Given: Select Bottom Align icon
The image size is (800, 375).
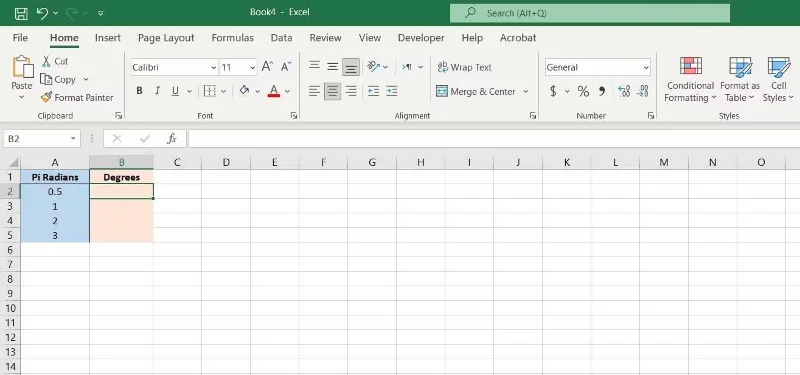Looking at the screenshot, I should point(351,67).
